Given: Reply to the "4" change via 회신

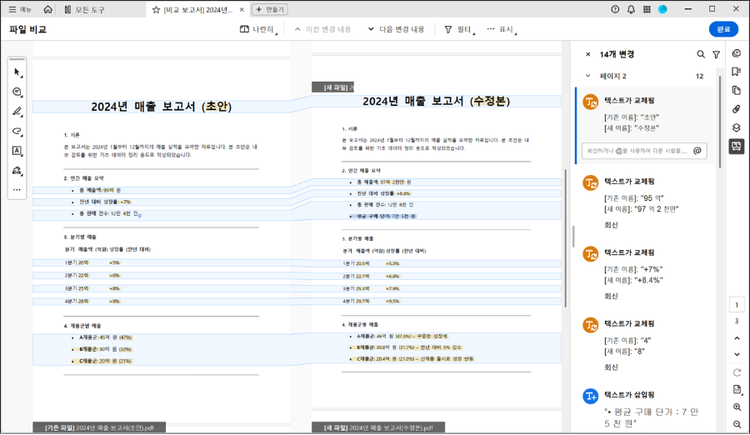Looking at the screenshot, I should coord(611,368).
